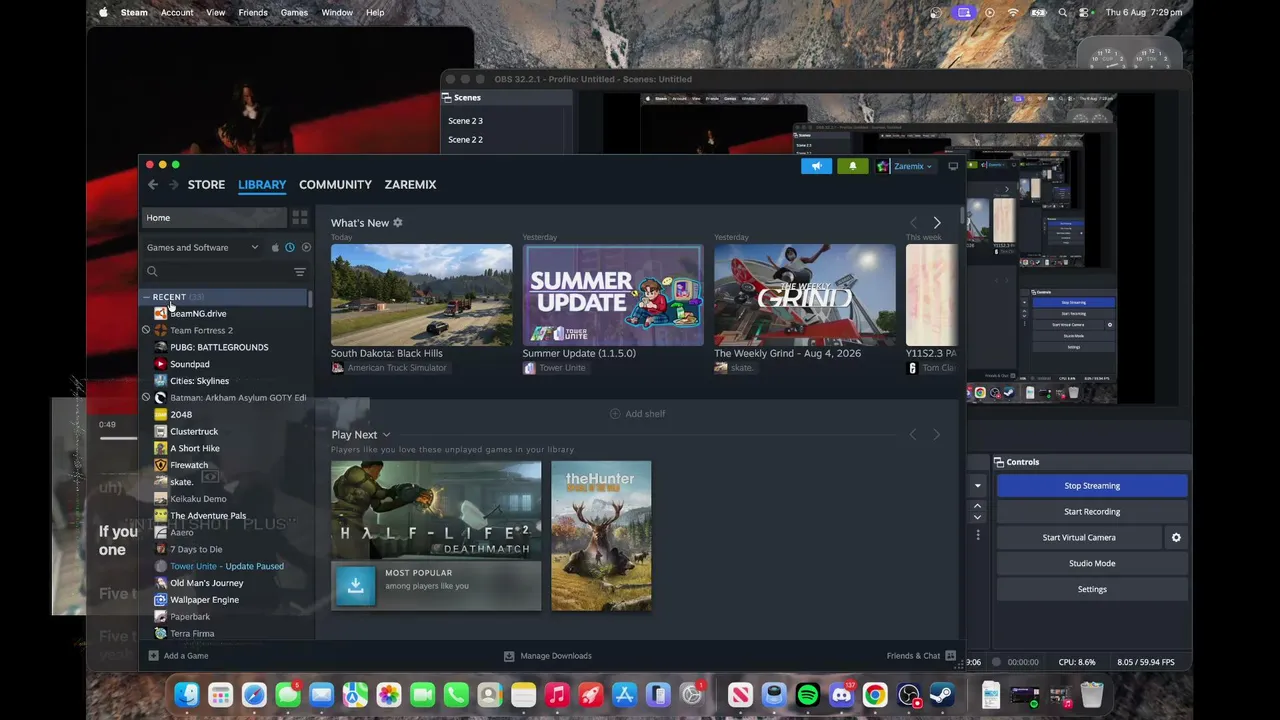Click Start Recording in OBS
The width and height of the screenshot is (1280, 720).
point(1092,512)
